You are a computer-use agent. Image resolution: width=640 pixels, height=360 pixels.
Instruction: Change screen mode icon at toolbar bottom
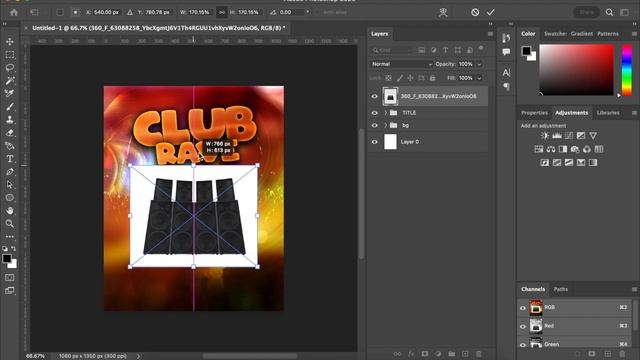(10, 291)
